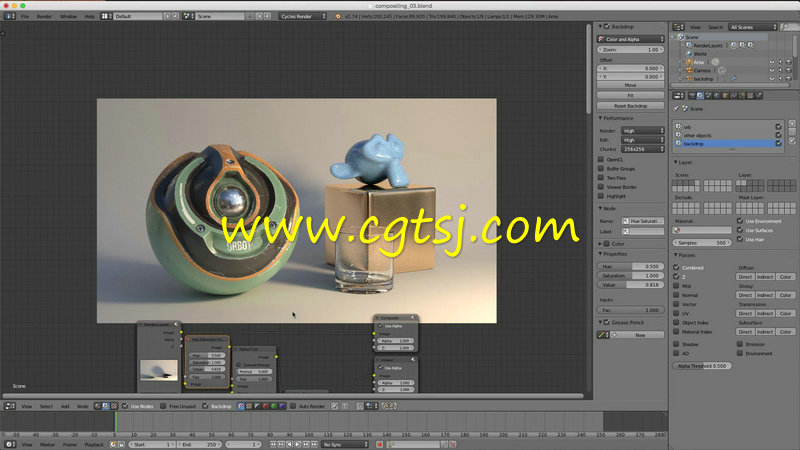This screenshot has height=450, width=800.
Task: Click the alpha channel backdrop icon
Action: [257, 406]
